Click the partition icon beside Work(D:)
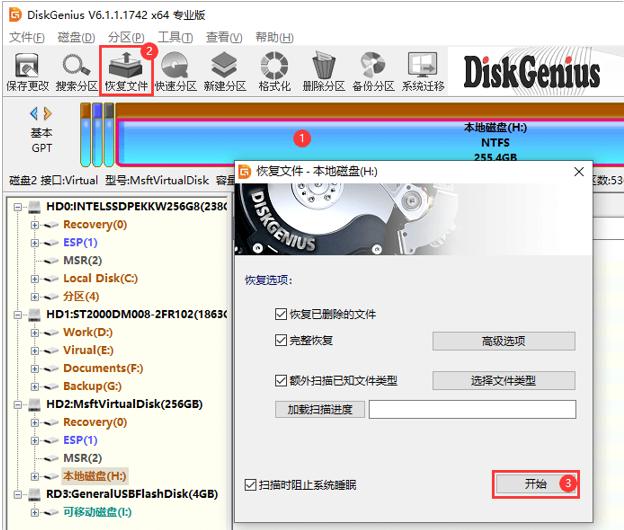This screenshot has height=530, width=624. click(51, 333)
